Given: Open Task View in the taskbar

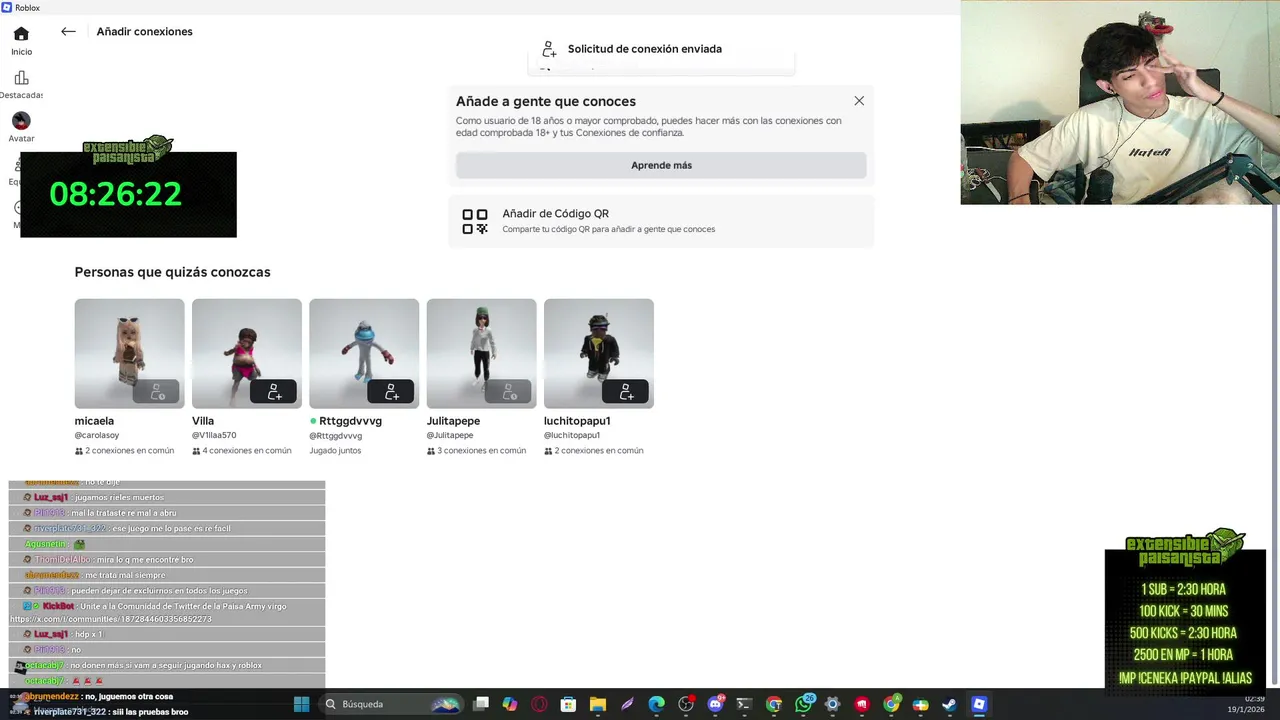Looking at the screenshot, I should (481, 704).
